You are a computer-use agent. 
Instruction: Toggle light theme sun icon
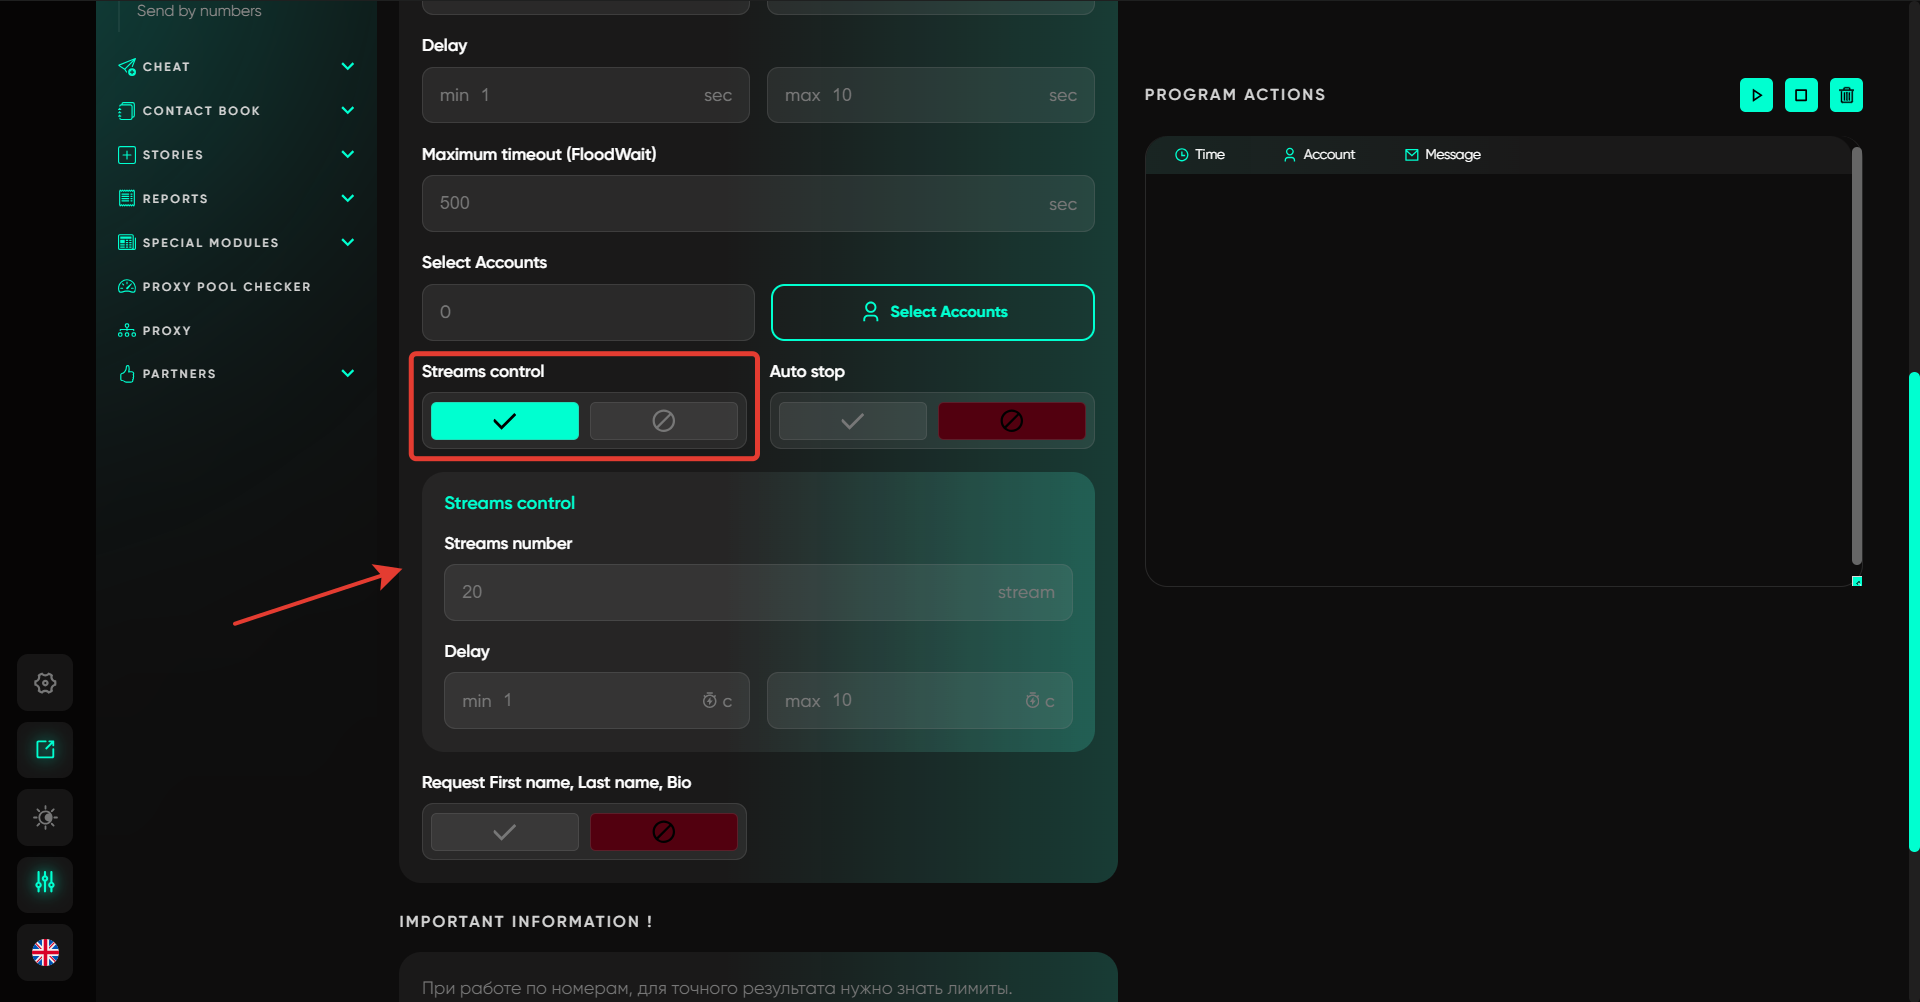point(45,817)
